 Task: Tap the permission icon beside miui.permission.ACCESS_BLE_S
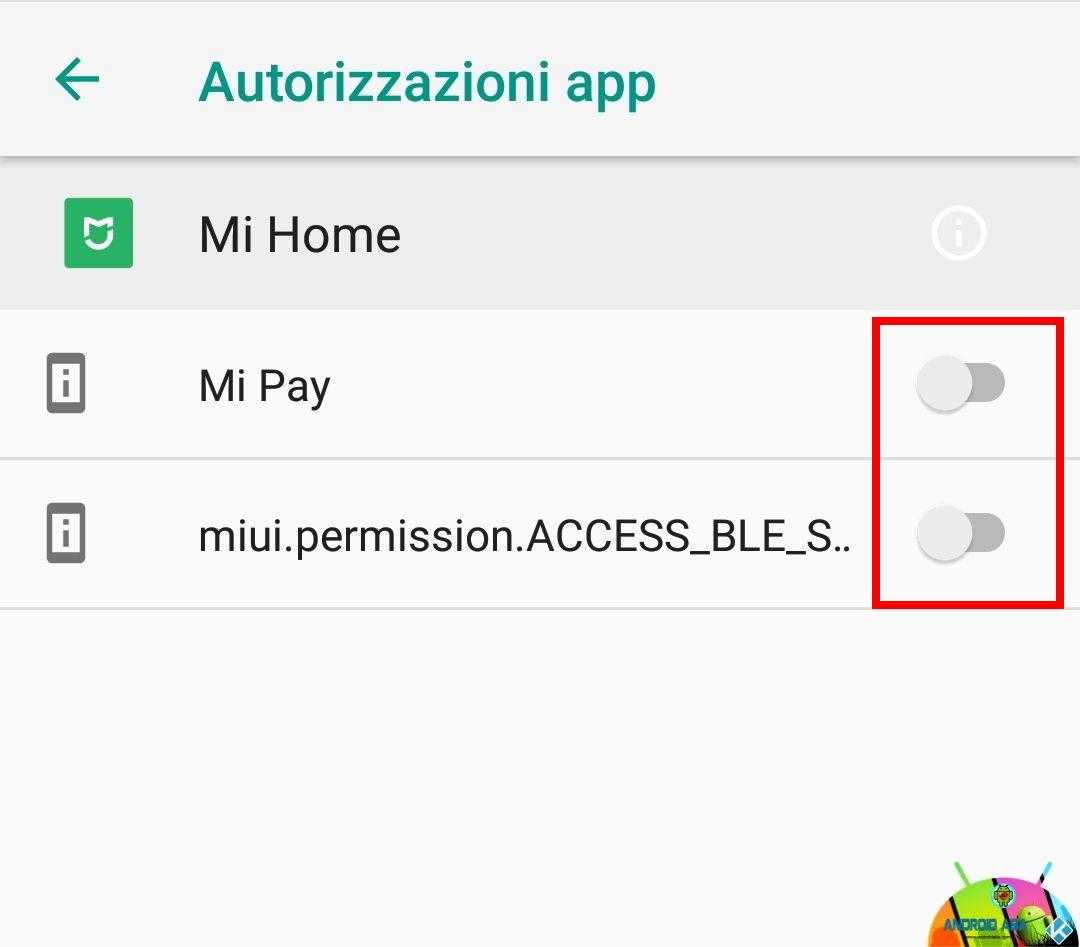tap(65, 533)
